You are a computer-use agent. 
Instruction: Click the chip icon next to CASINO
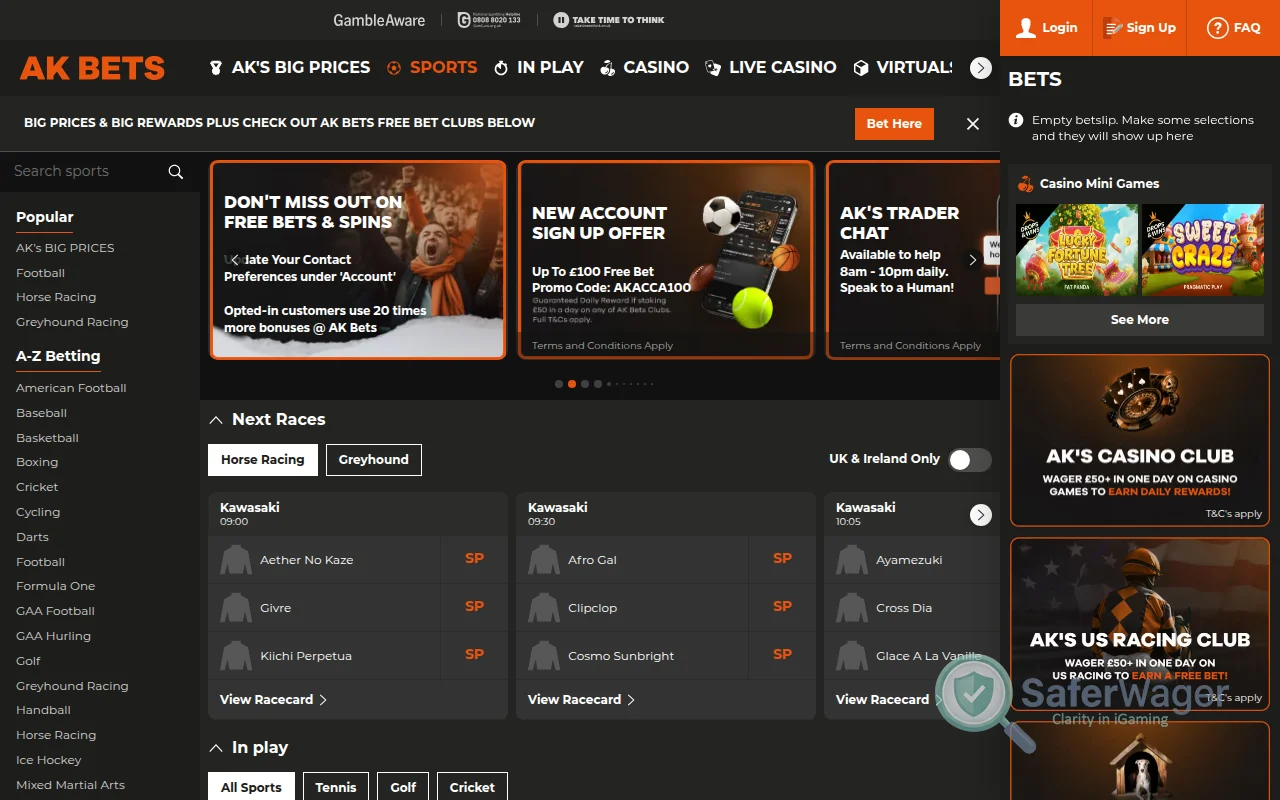[x=606, y=67]
